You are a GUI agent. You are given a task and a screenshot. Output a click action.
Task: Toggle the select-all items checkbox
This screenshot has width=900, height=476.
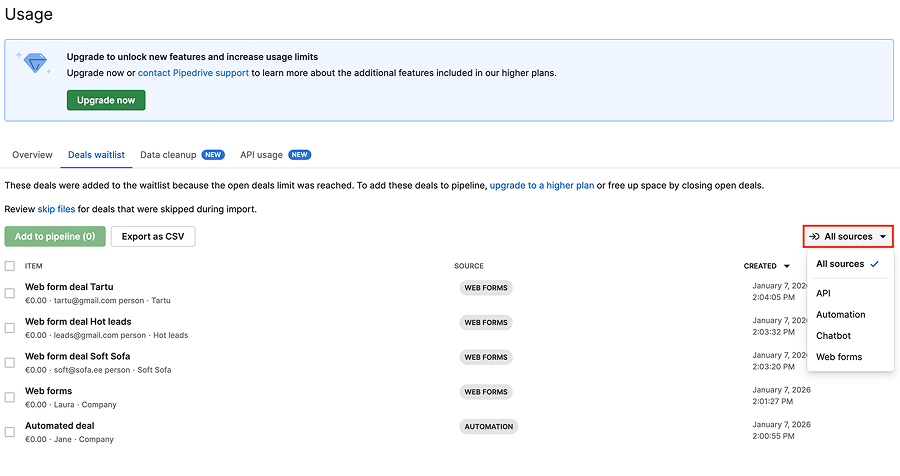tap(10, 266)
